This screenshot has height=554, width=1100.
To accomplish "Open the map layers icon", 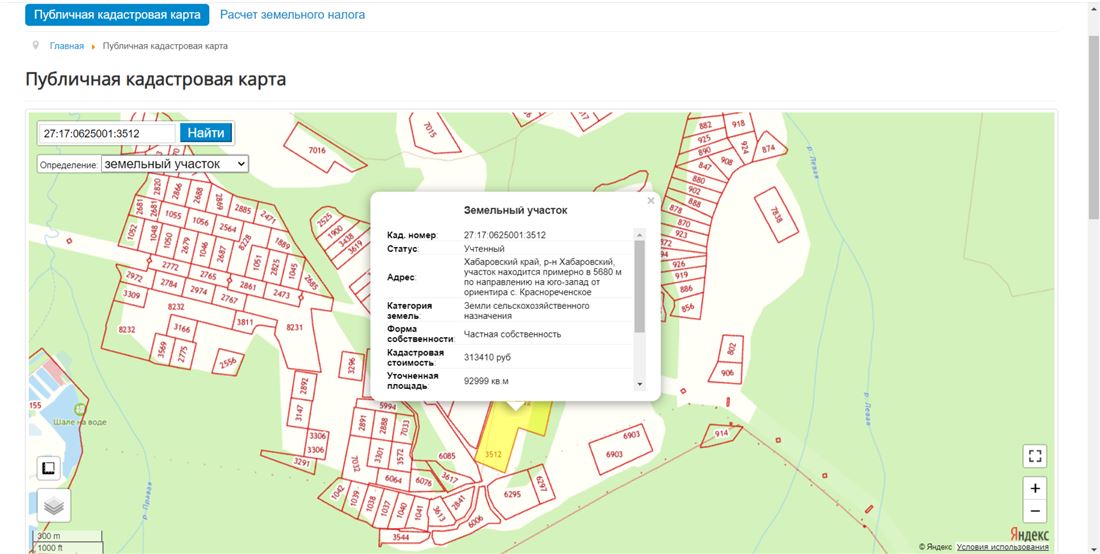I will 53,506.
